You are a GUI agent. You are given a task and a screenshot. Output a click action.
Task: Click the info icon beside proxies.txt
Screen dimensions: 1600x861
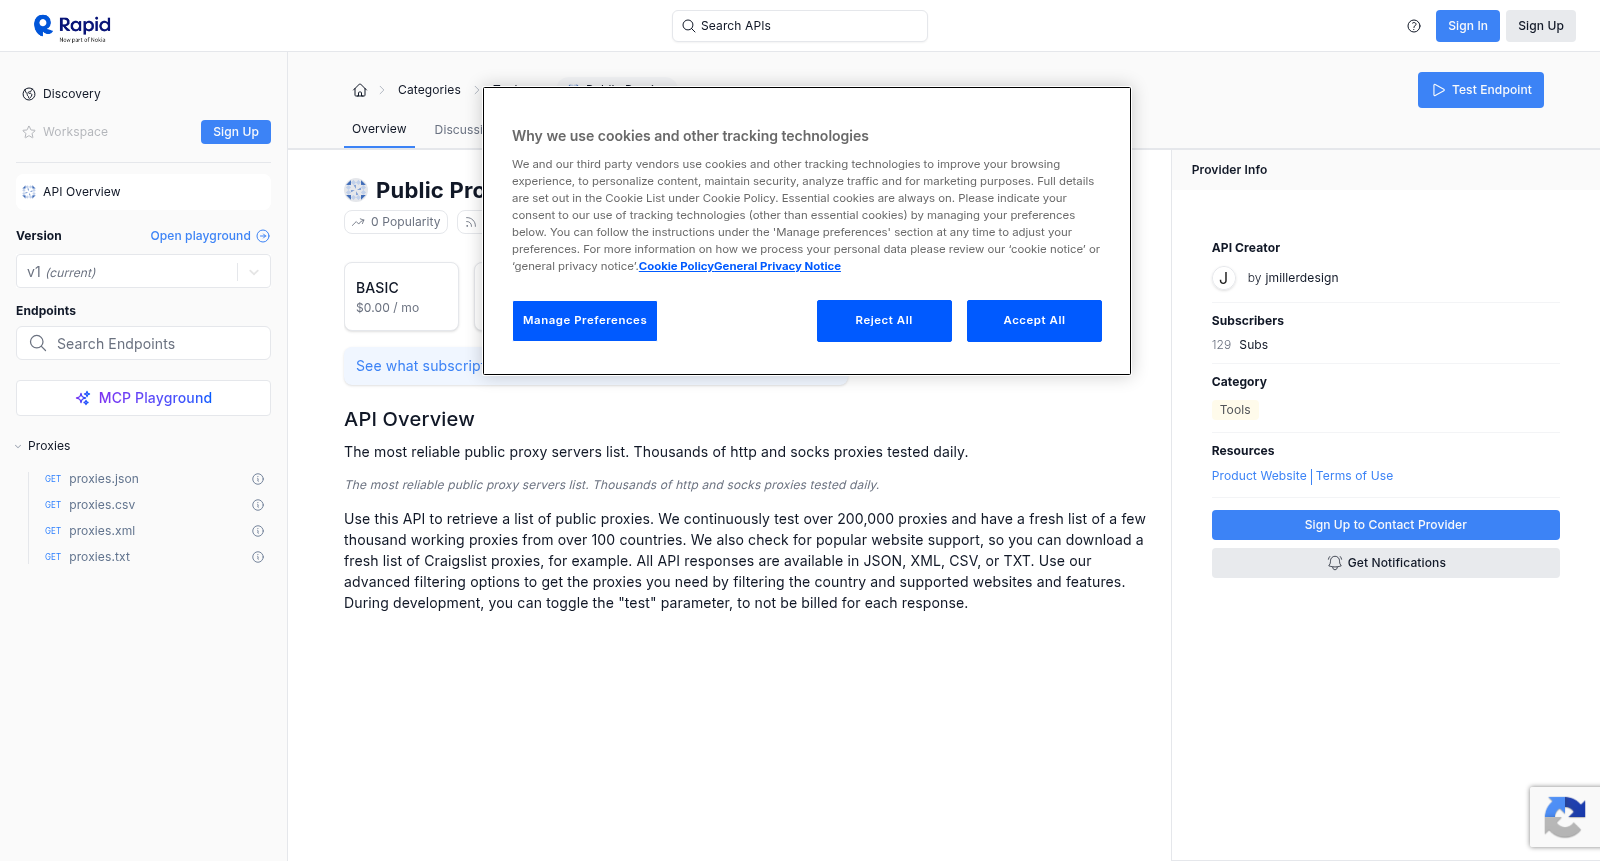pyautogui.click(x=258, y=557)
